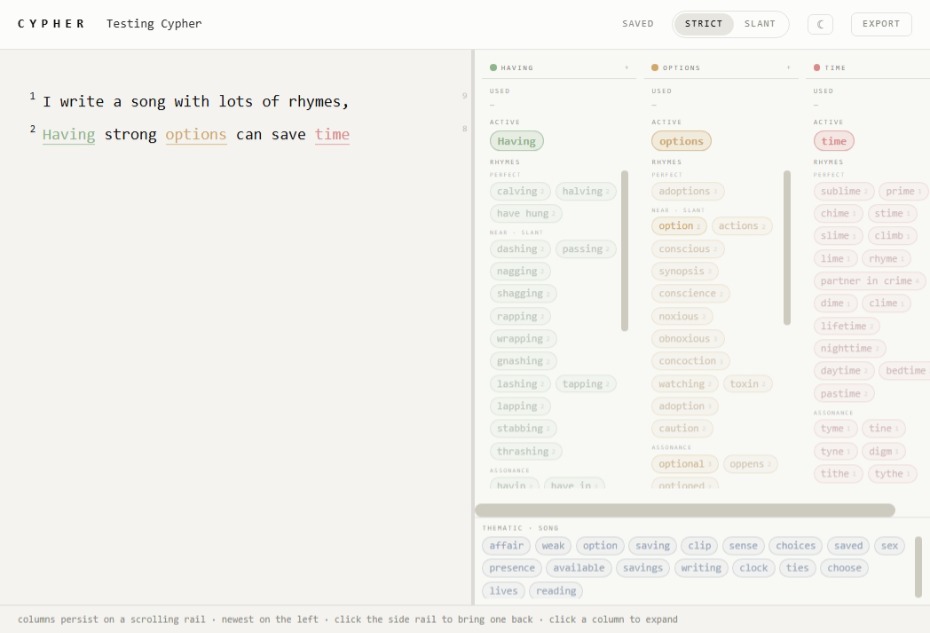Pick the rhyme chip synopsis

click(x=684, y=271)
